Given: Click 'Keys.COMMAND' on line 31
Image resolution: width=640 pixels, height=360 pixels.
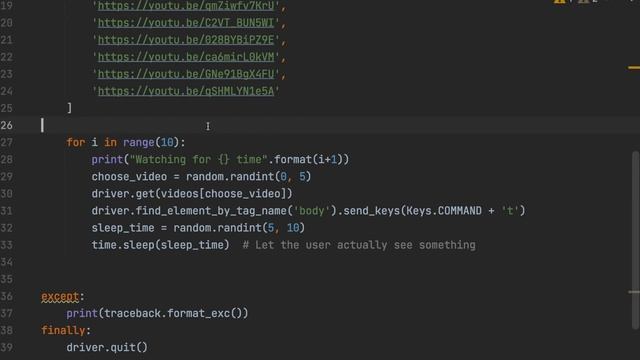Looking at the screenshot, I should 444,211.
